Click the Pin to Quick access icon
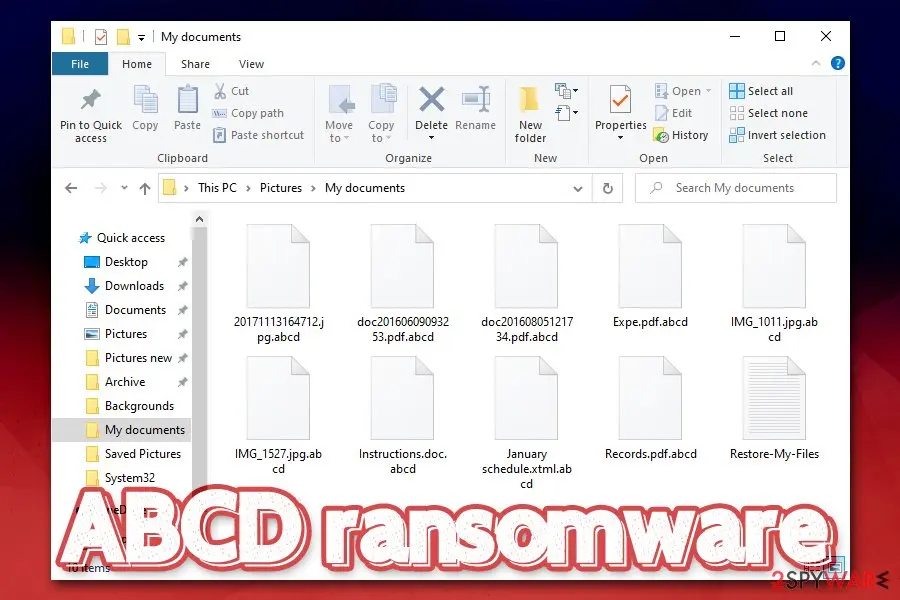Image resolution: width=900 pixels, height=600 pixels. (91, 100)
